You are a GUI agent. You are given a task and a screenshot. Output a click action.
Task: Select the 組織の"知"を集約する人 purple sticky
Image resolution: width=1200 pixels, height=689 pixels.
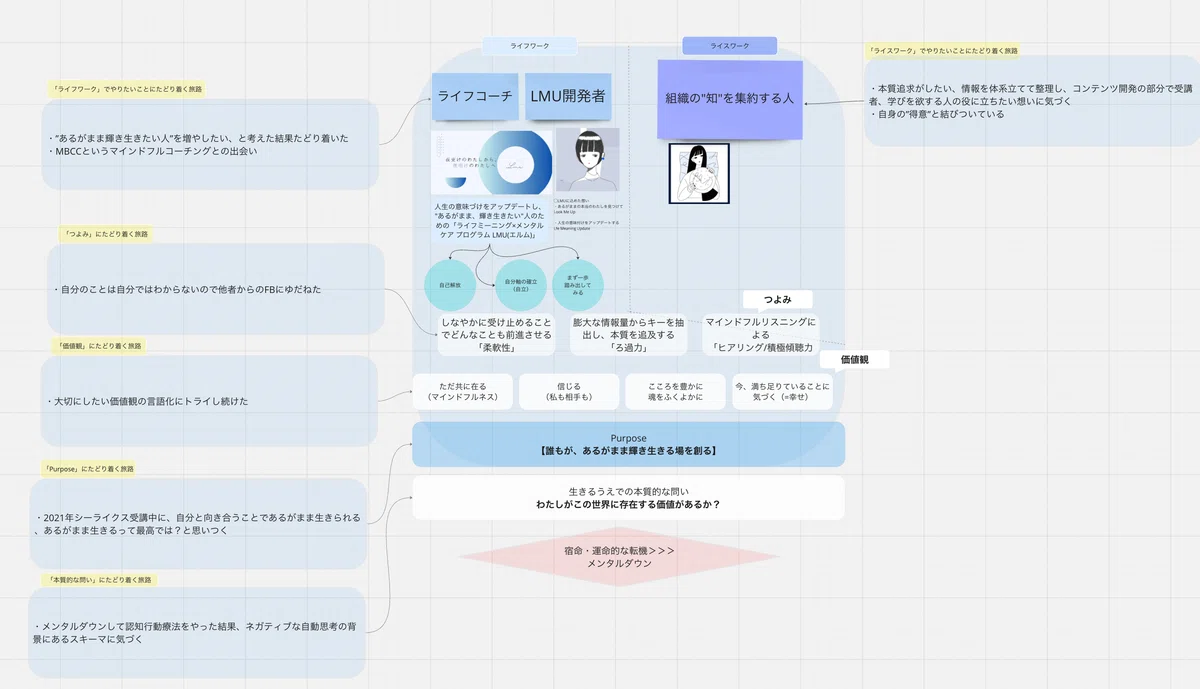point(730,99)
